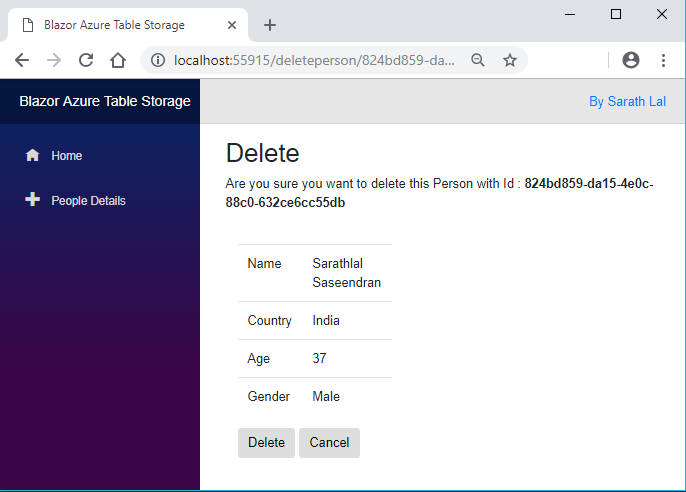Select the person Id 824bd859-da15-4e0c text
The image size is (686, 492).
pos(439,193)
